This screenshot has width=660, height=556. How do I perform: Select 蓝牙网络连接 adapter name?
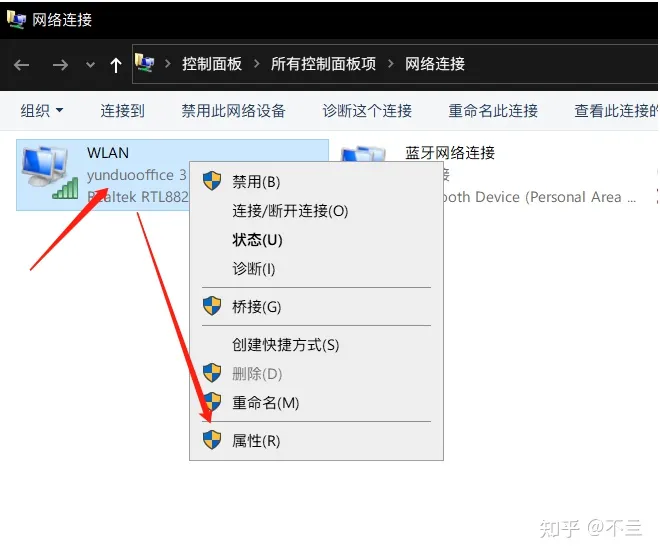tap(450, 153)
